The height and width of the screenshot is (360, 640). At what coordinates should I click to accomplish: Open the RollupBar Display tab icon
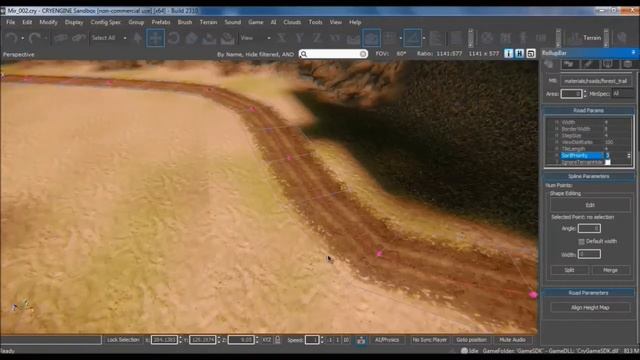[608, 64]
